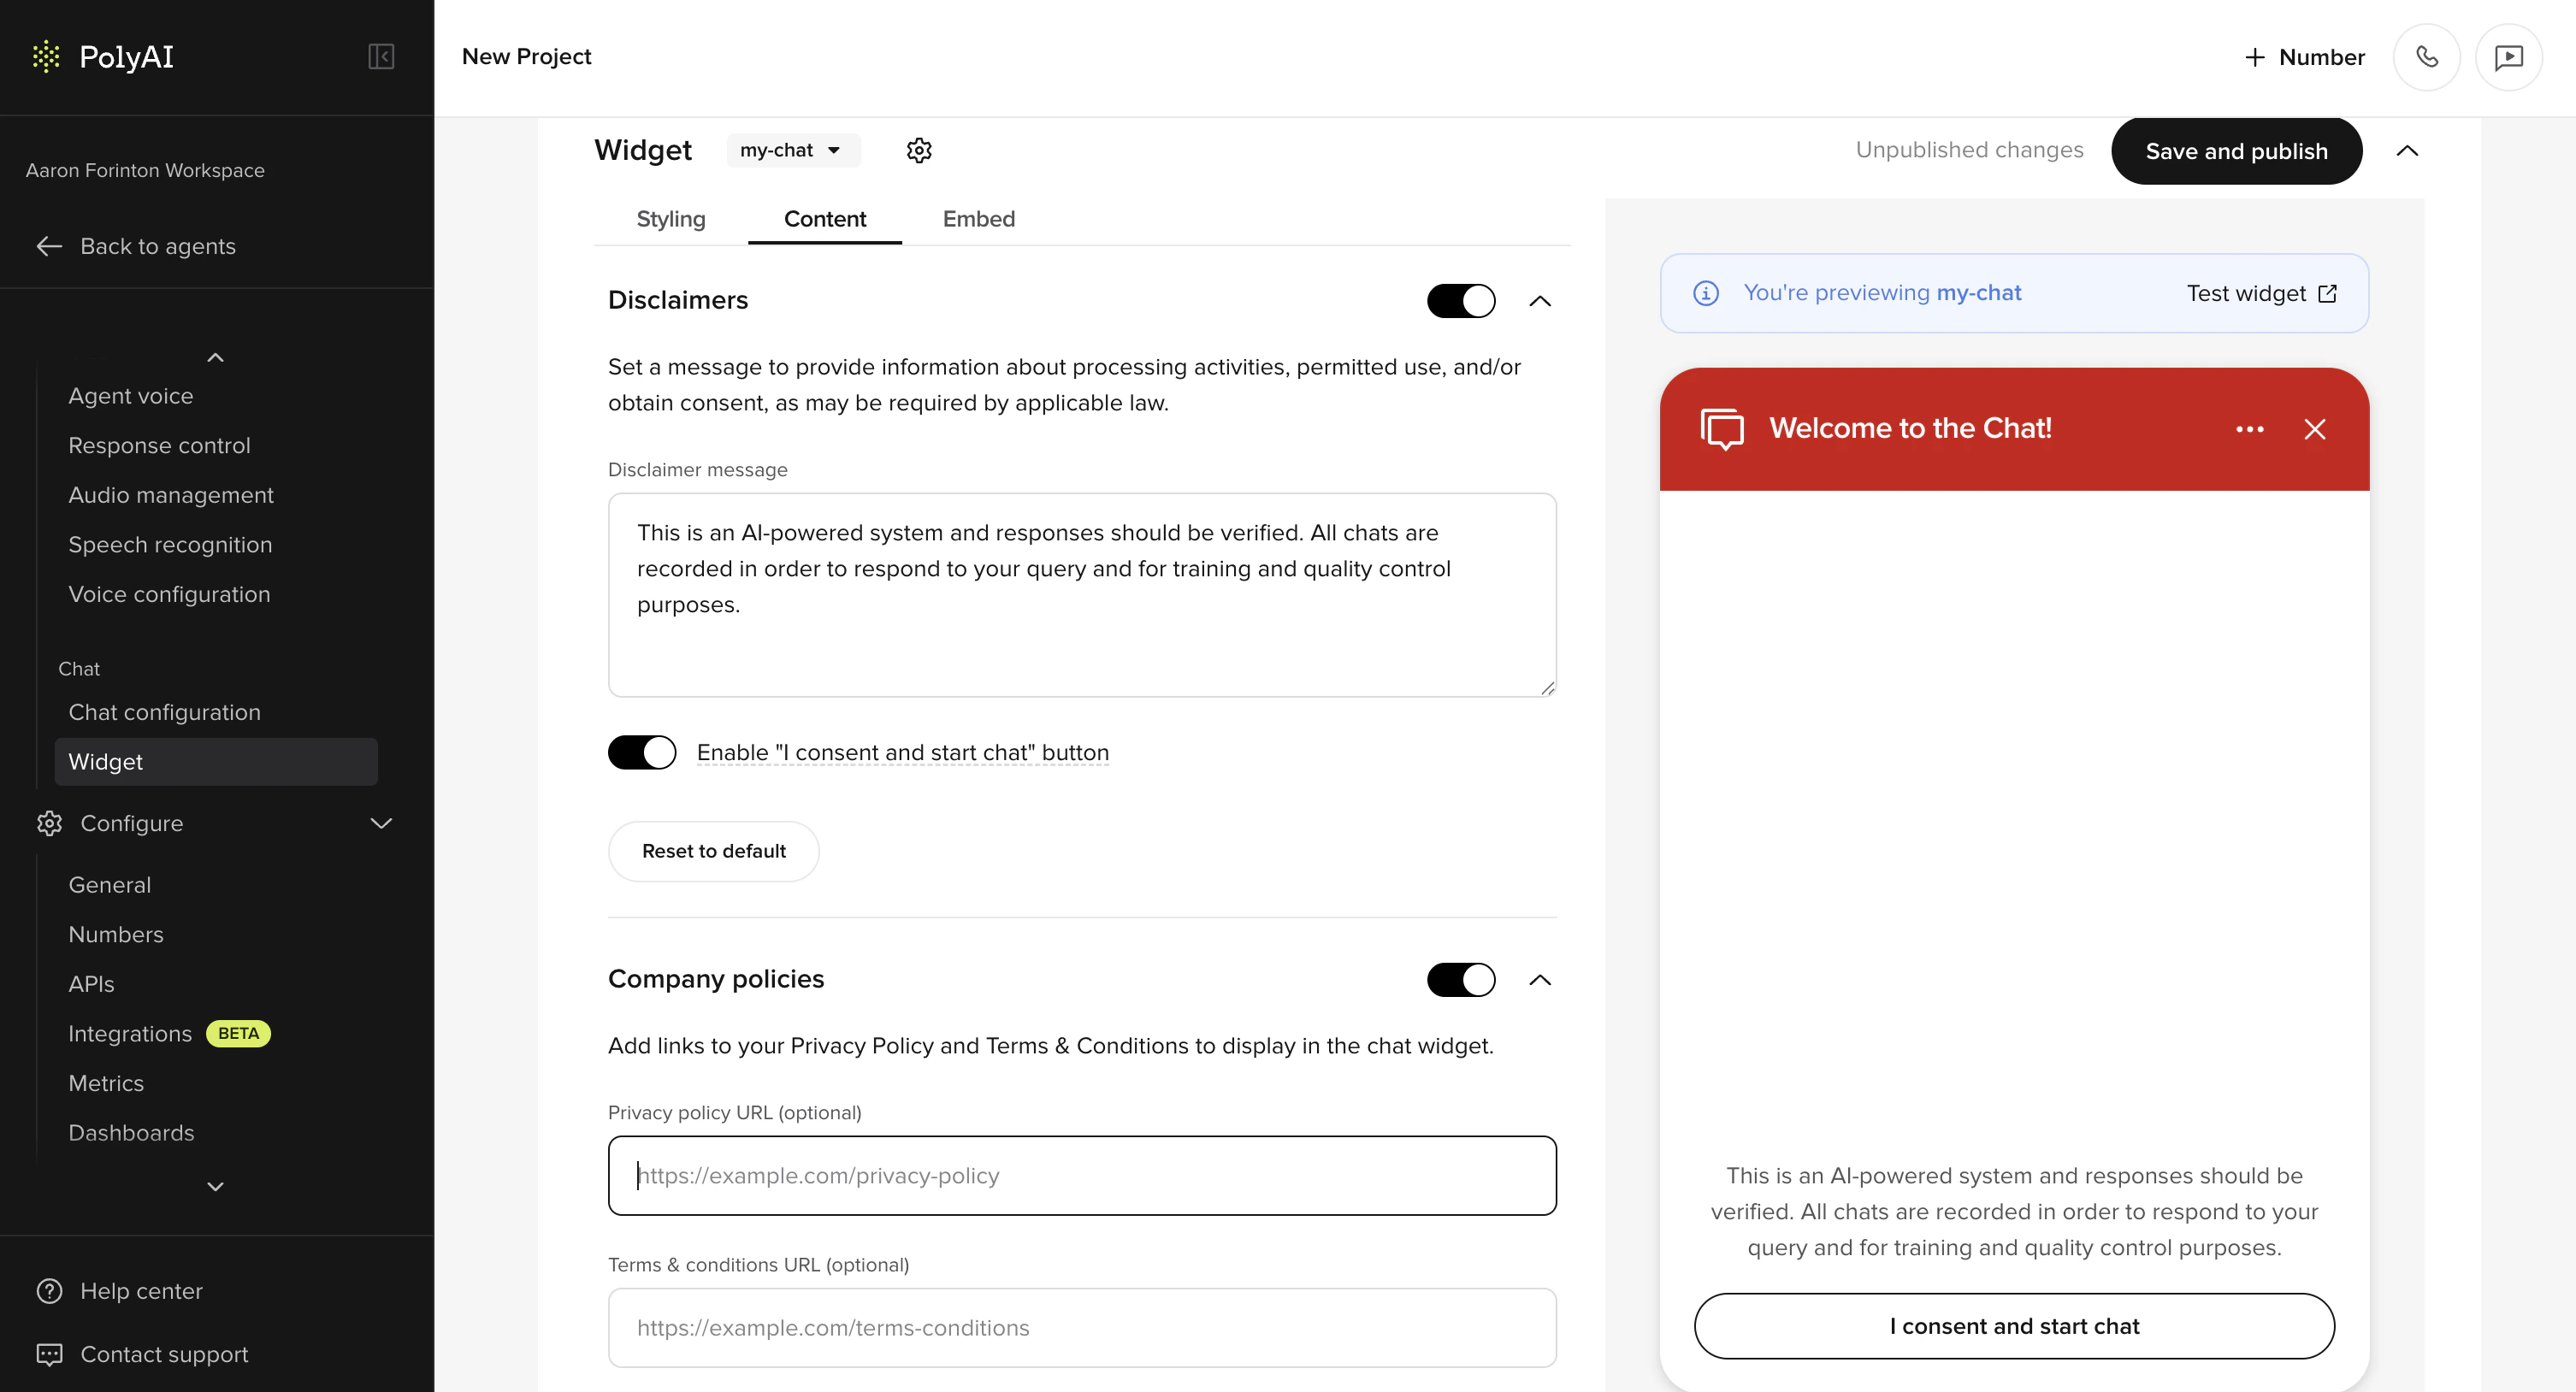Disable the Company policies toggle
2576x1392 pixels.
(x=1461, y=980)
